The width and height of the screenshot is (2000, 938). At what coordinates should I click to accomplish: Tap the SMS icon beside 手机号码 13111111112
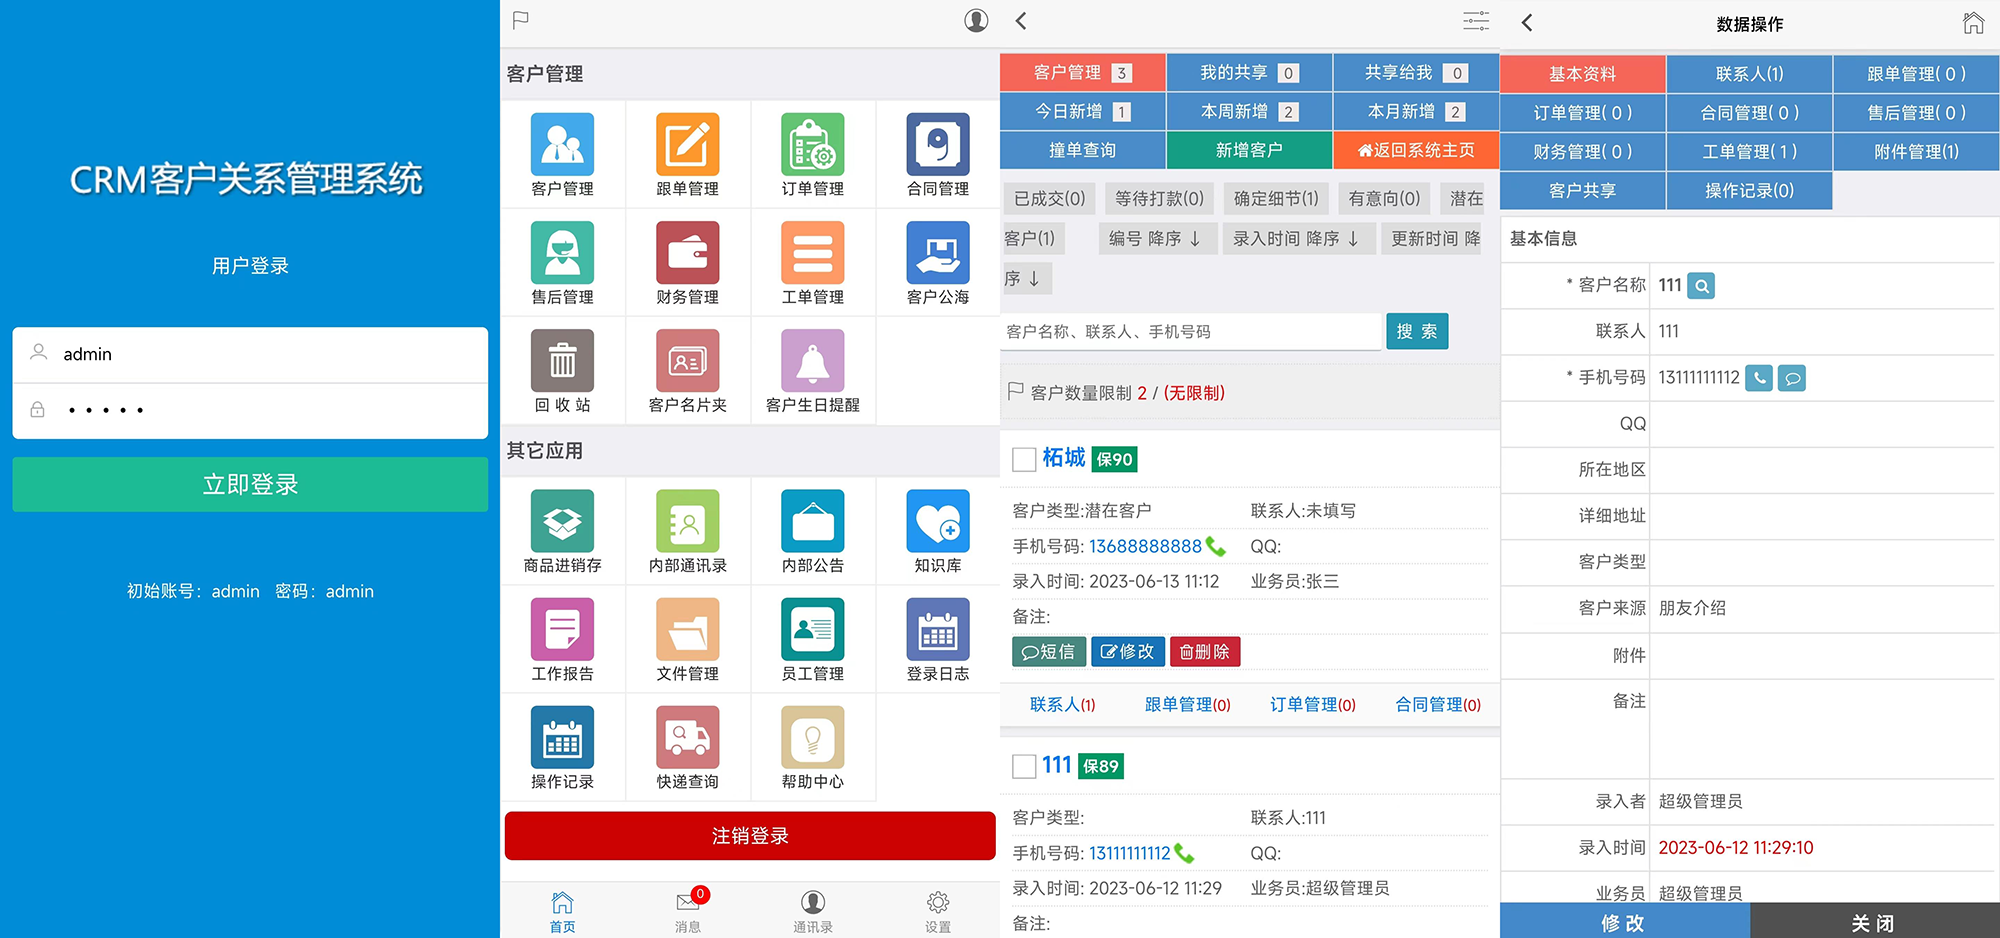tap(1791, 378)
